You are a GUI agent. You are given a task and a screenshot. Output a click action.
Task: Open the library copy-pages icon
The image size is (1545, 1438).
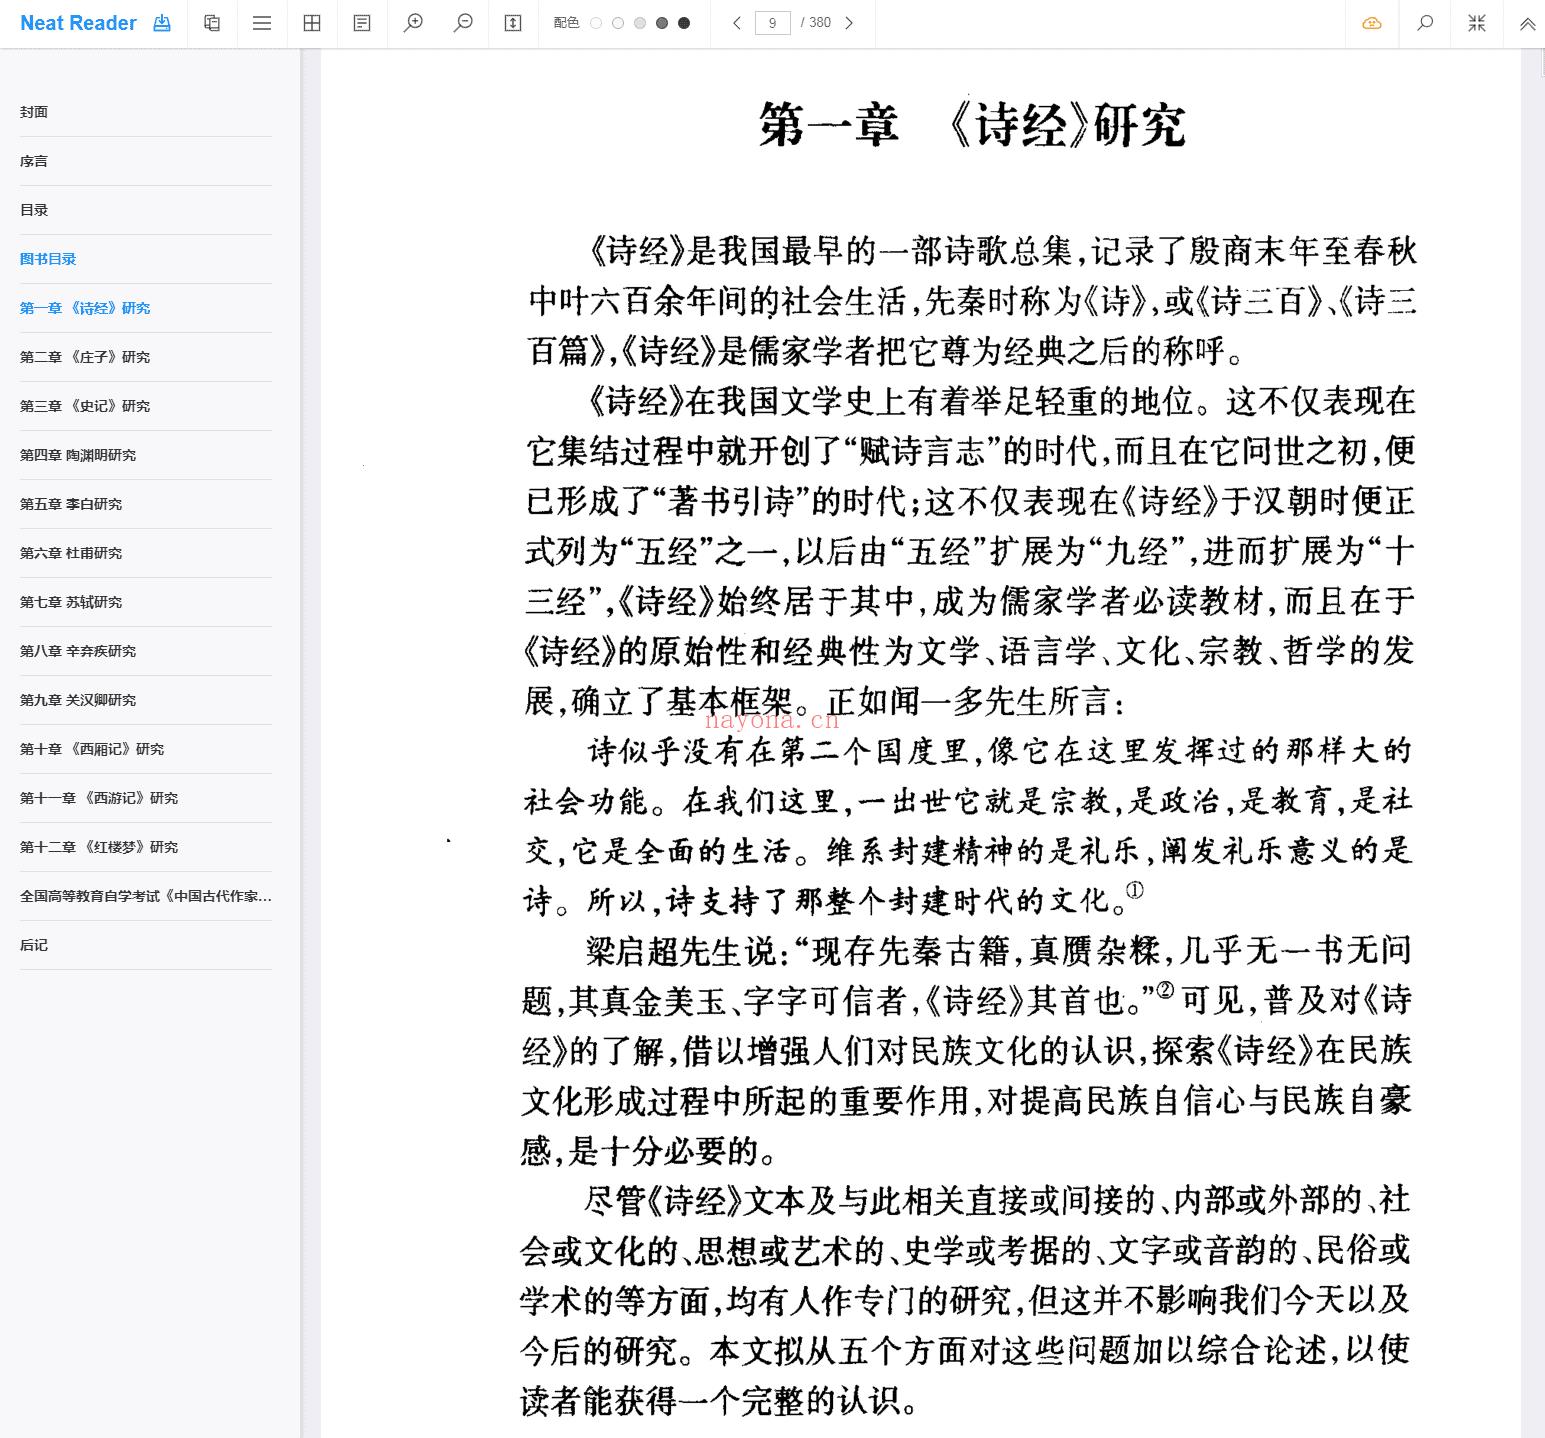pos(212,23)
